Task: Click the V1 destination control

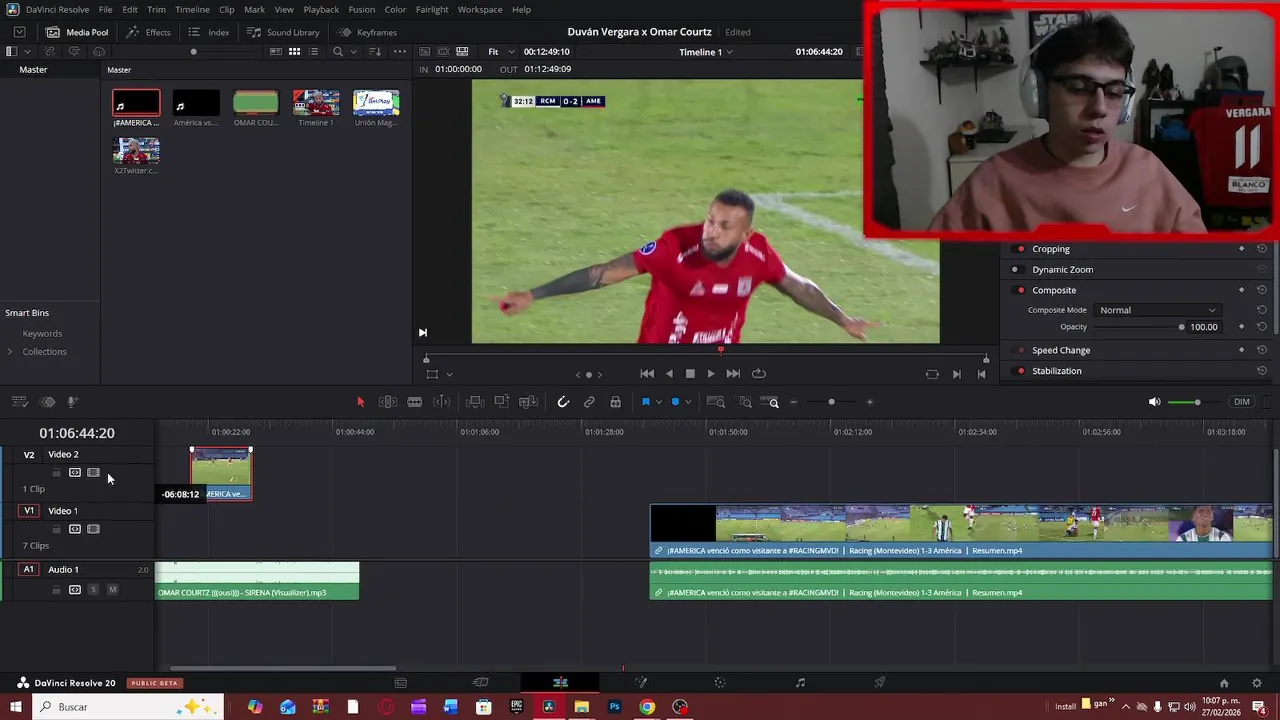Action: [x=29, y=511]
